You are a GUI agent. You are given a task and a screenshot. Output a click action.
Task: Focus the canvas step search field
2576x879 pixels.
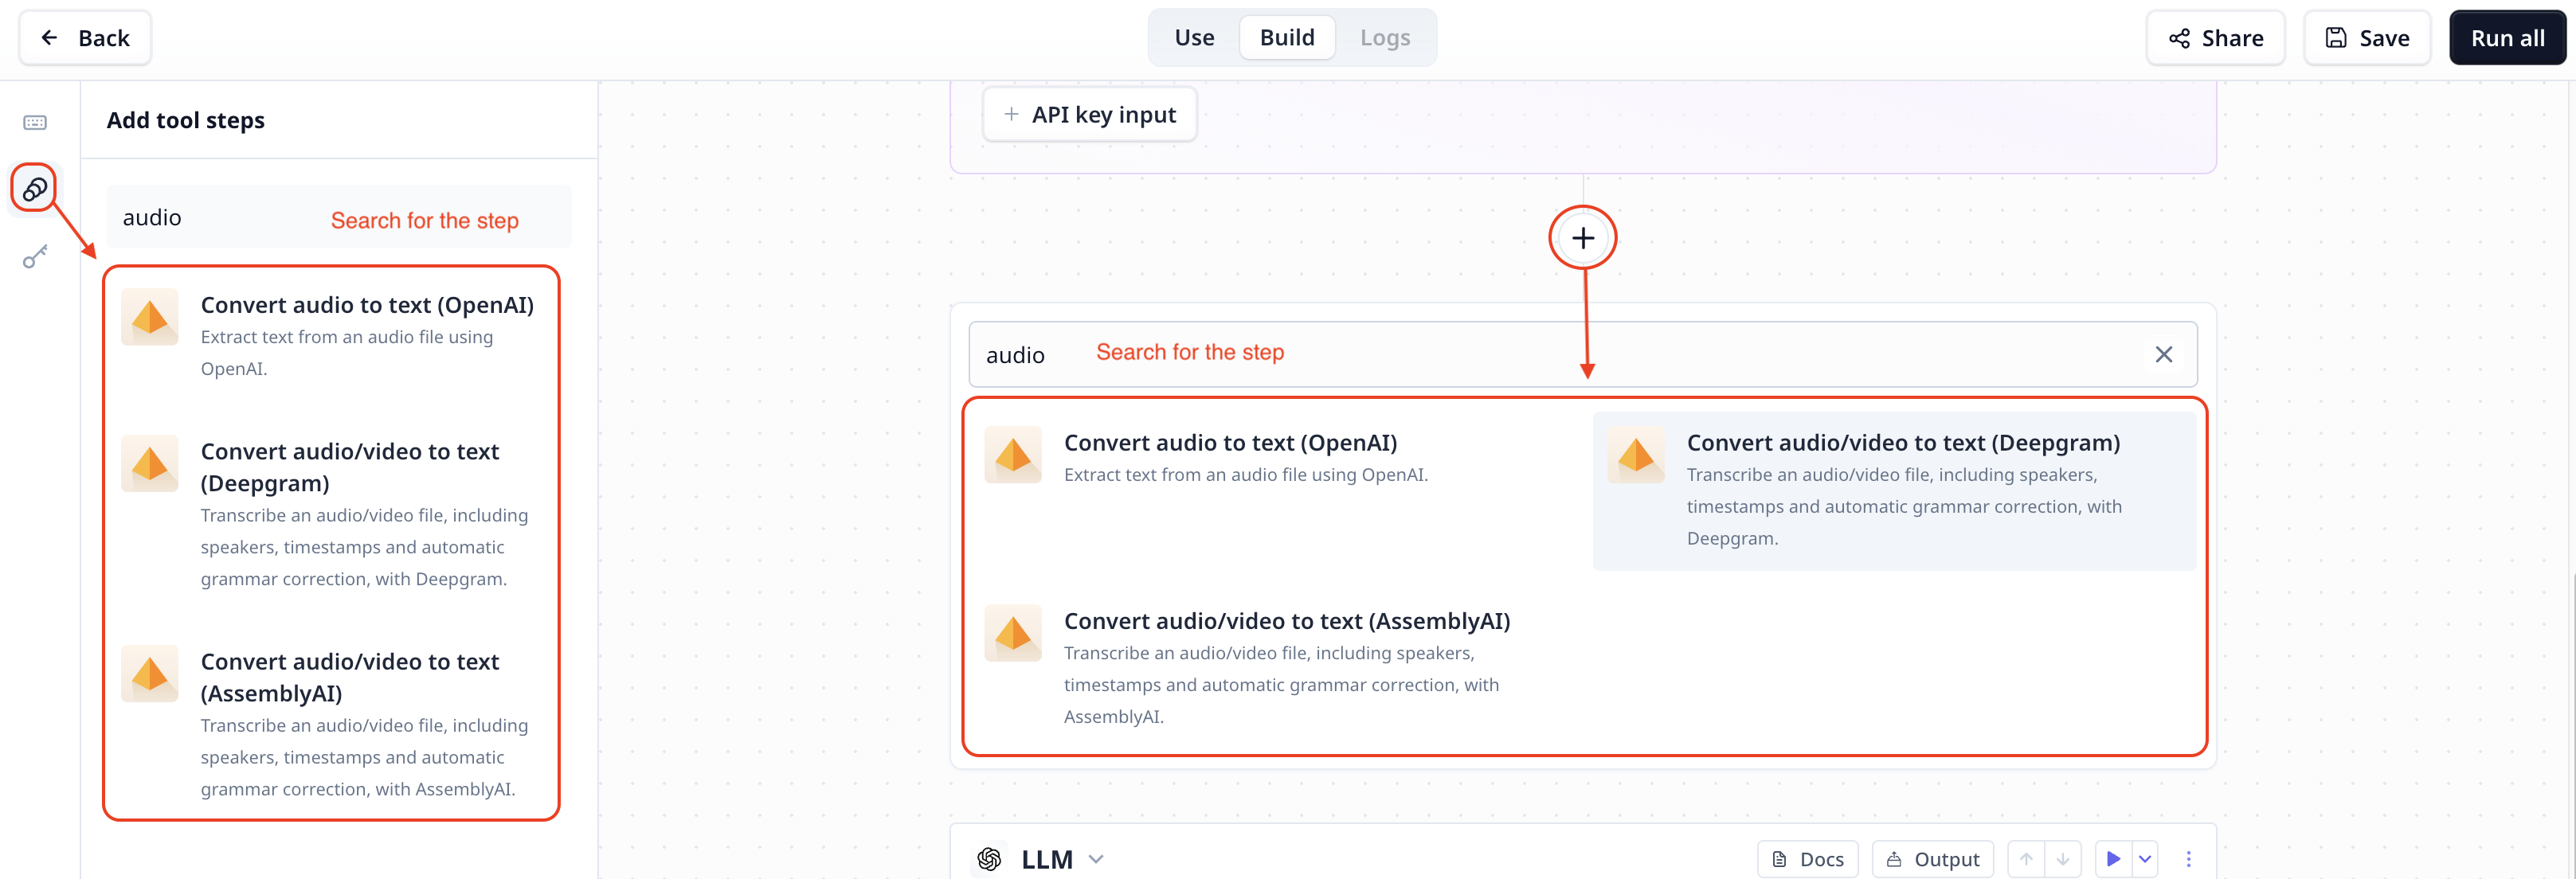click(x=1582, y=354)
